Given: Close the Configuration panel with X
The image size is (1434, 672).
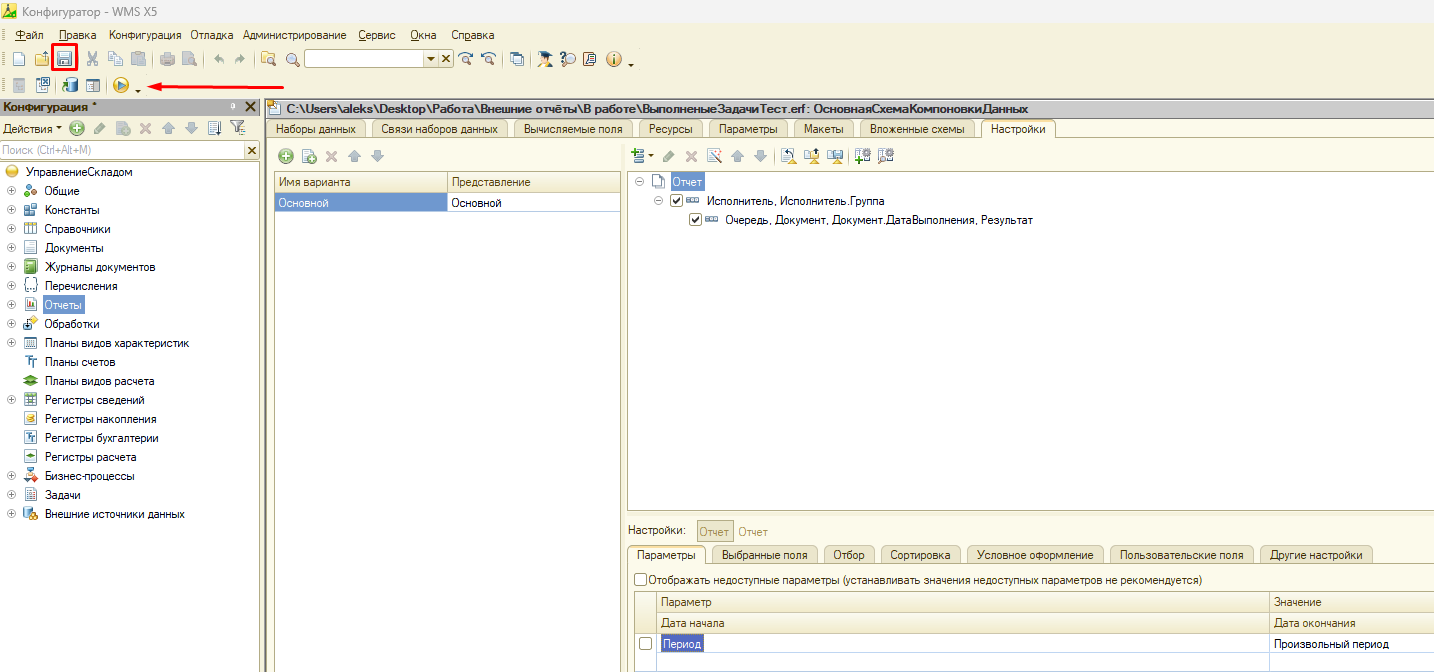Looking at the screenshot, I should coord(250,106).
